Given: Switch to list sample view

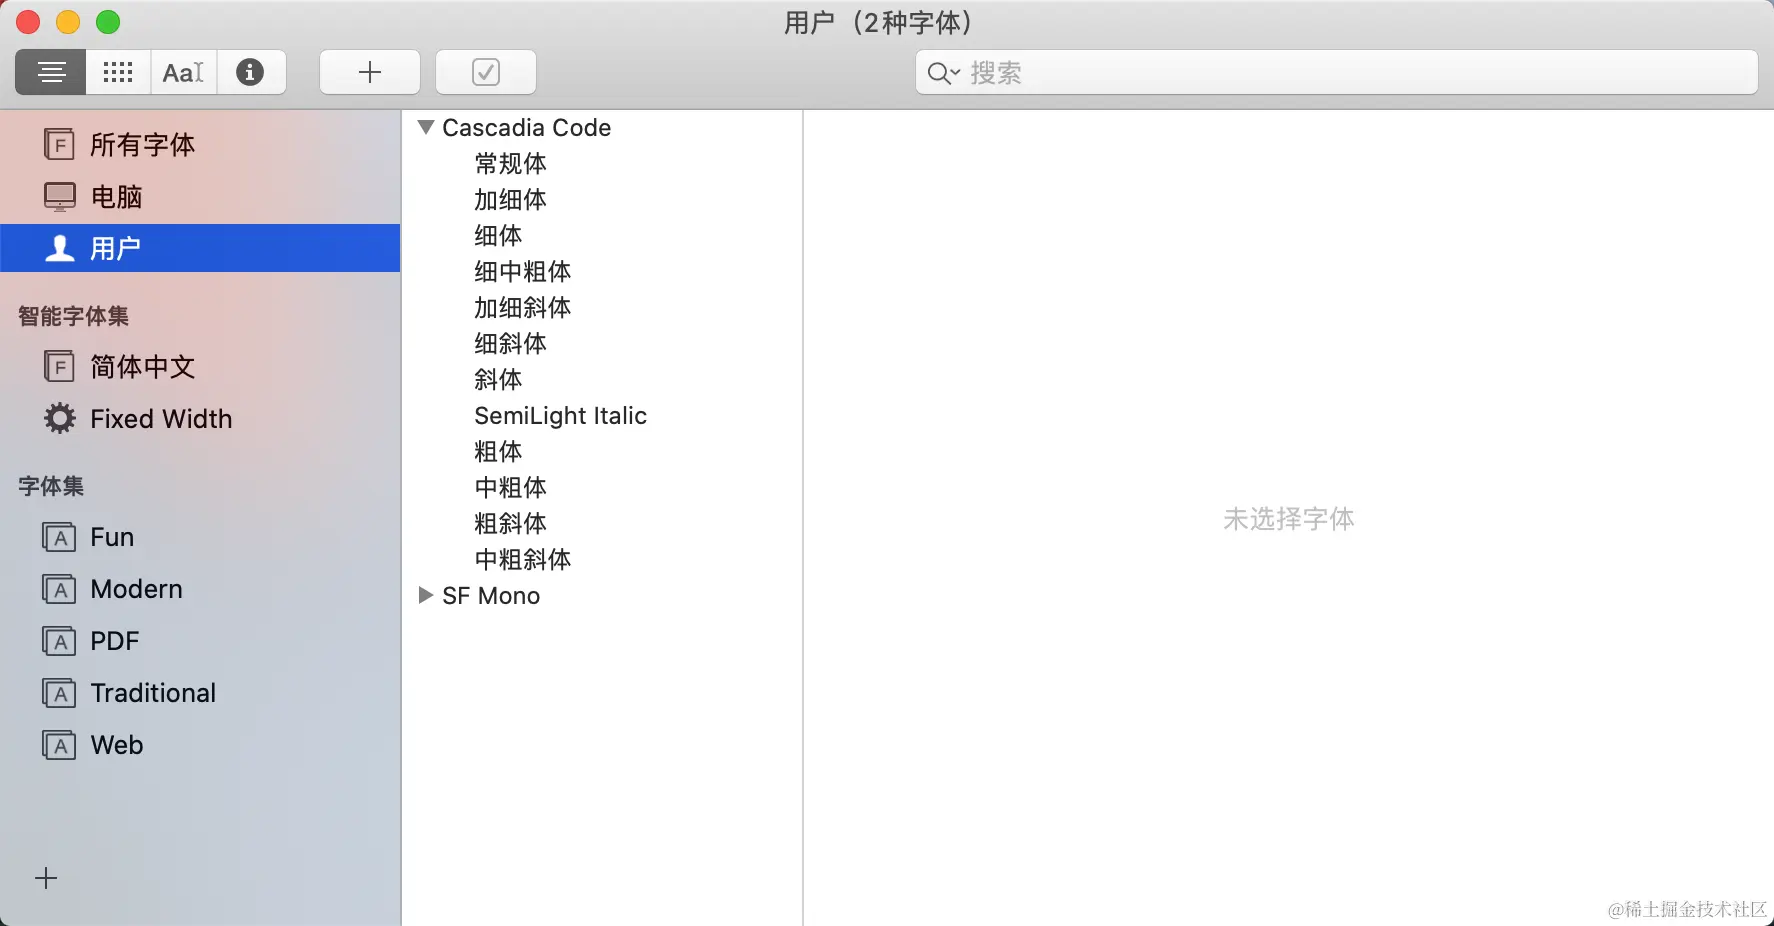Looking at the screenshot, I should coord(51,72).
